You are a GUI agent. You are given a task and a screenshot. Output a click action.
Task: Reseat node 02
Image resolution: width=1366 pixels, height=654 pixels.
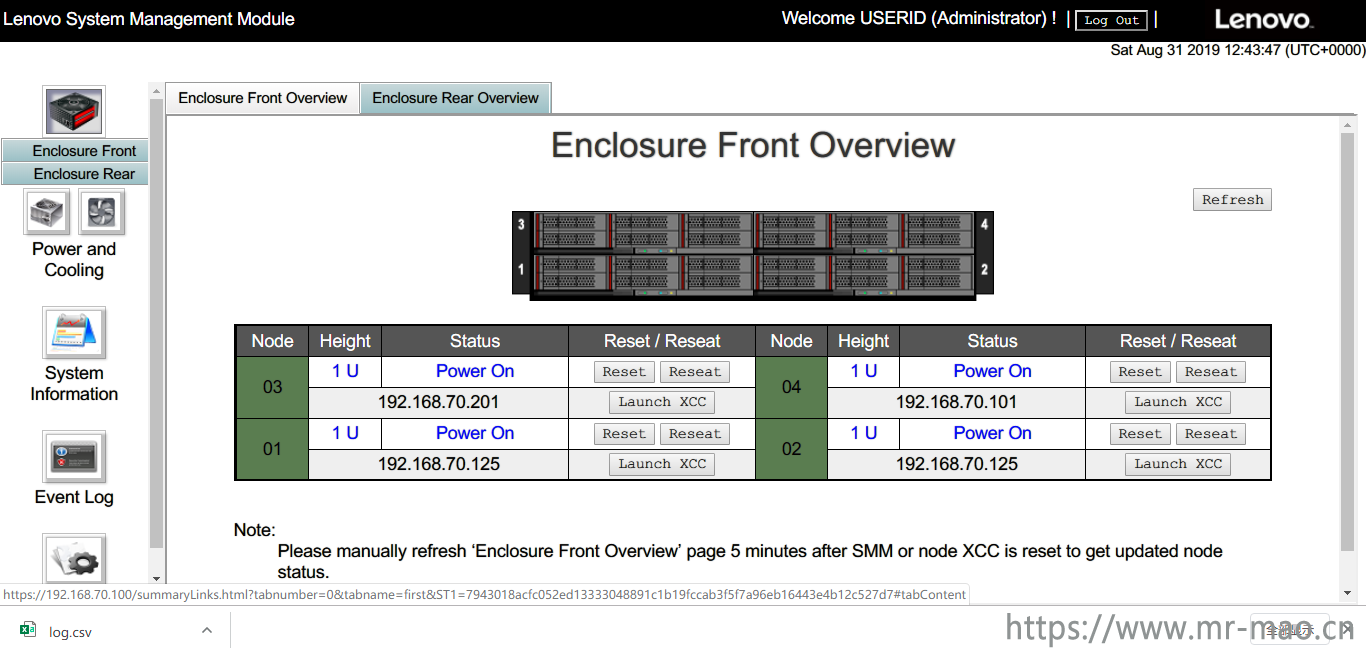point(1211,434)
